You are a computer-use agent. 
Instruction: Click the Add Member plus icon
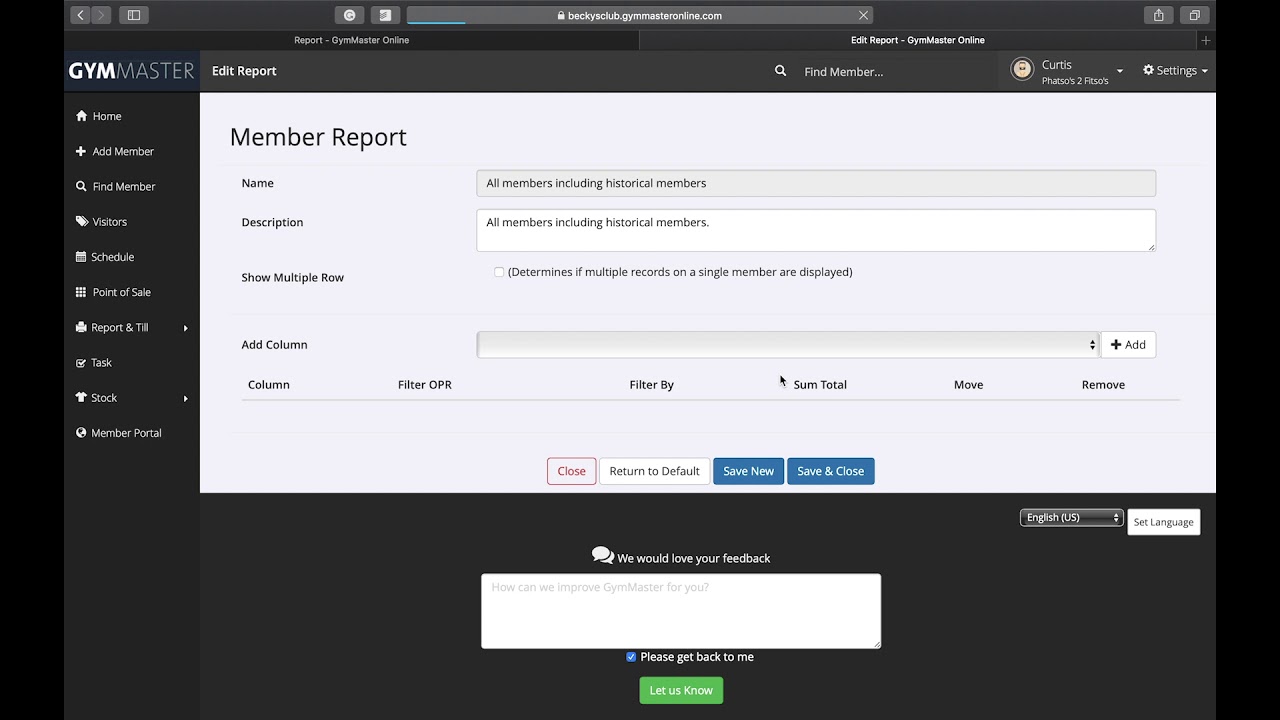coord(81,151)
